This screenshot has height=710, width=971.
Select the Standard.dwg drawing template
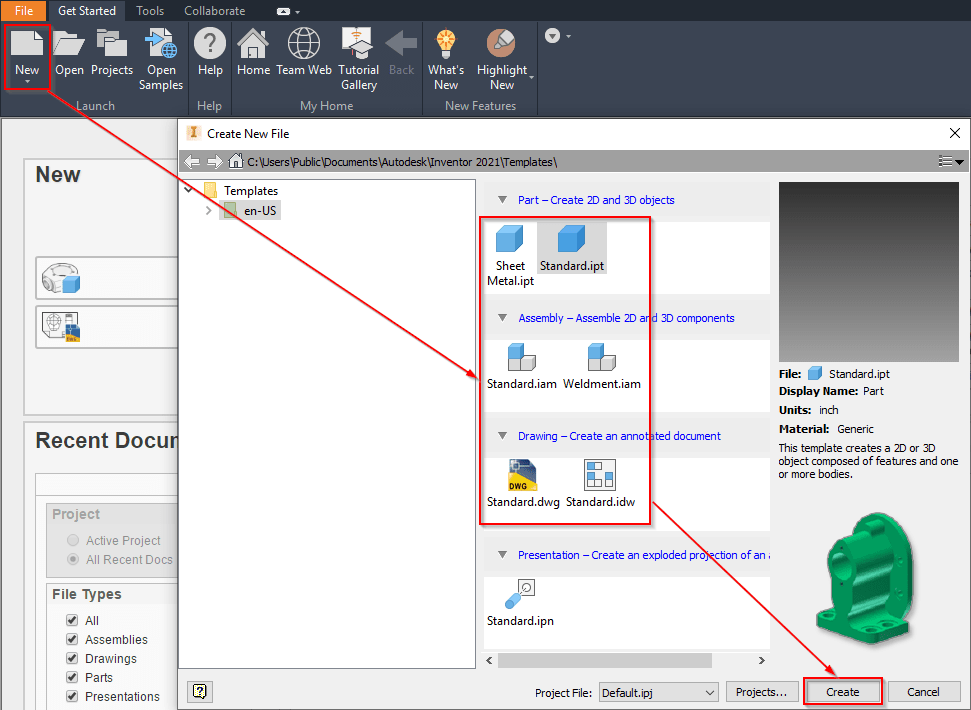[x=523, y=484]
